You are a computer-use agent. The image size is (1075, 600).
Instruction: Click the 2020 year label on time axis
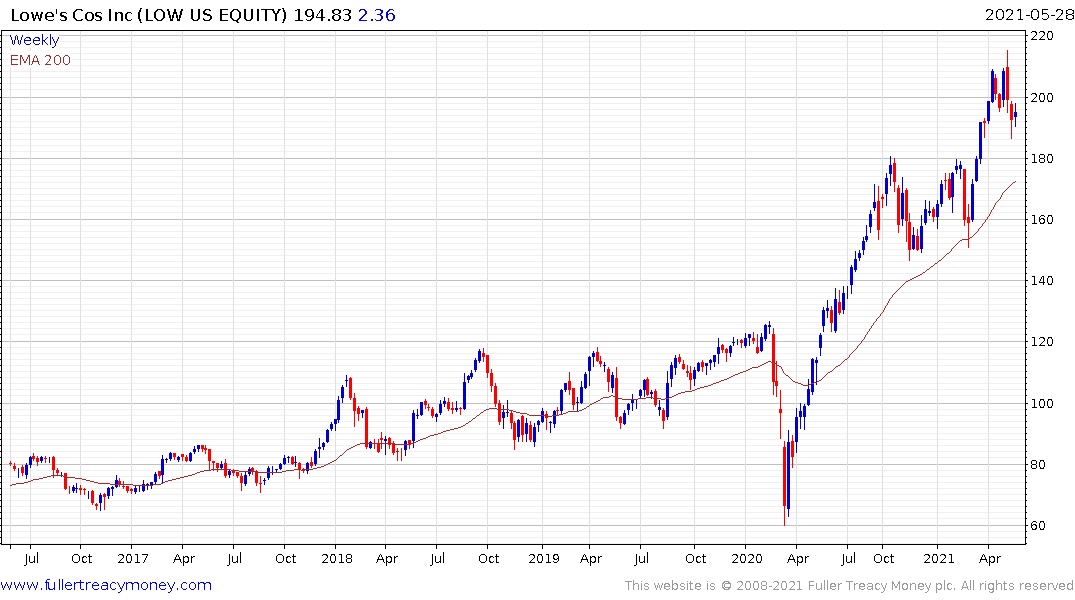[x=747, y=559]
